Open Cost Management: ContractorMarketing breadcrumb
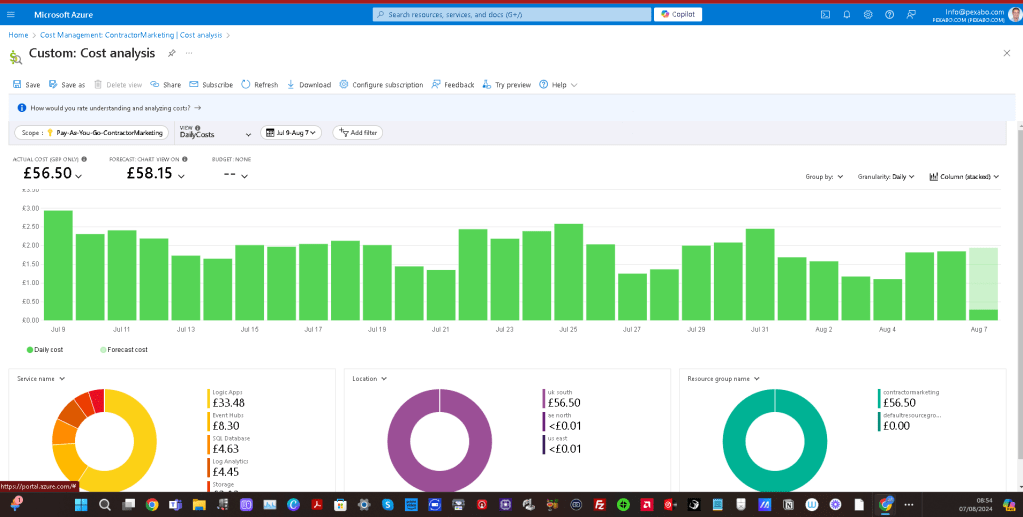Viewport: 1023px width, 517px height. click(130, 35)
